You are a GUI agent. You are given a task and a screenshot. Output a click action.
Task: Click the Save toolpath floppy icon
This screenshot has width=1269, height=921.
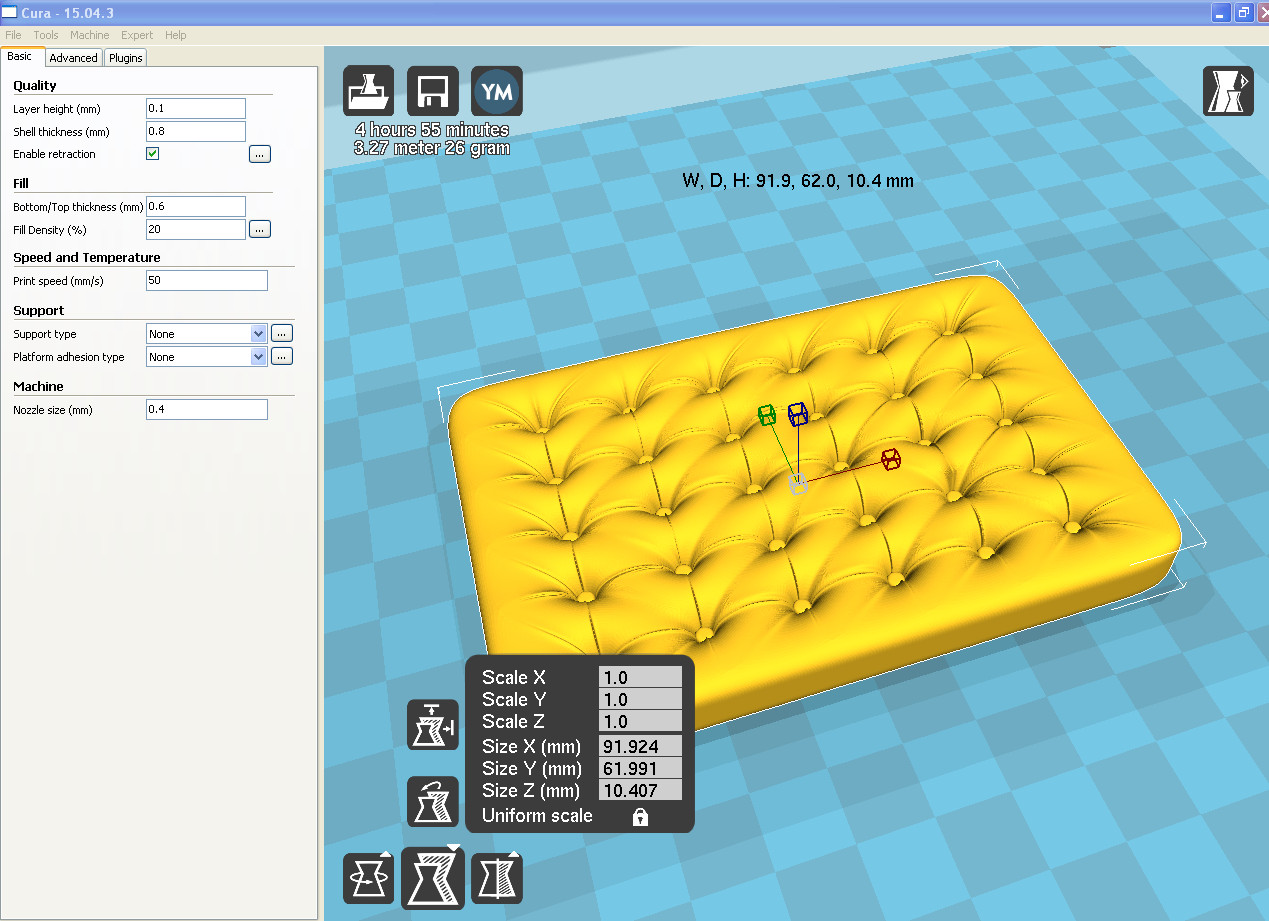[432, 92]
